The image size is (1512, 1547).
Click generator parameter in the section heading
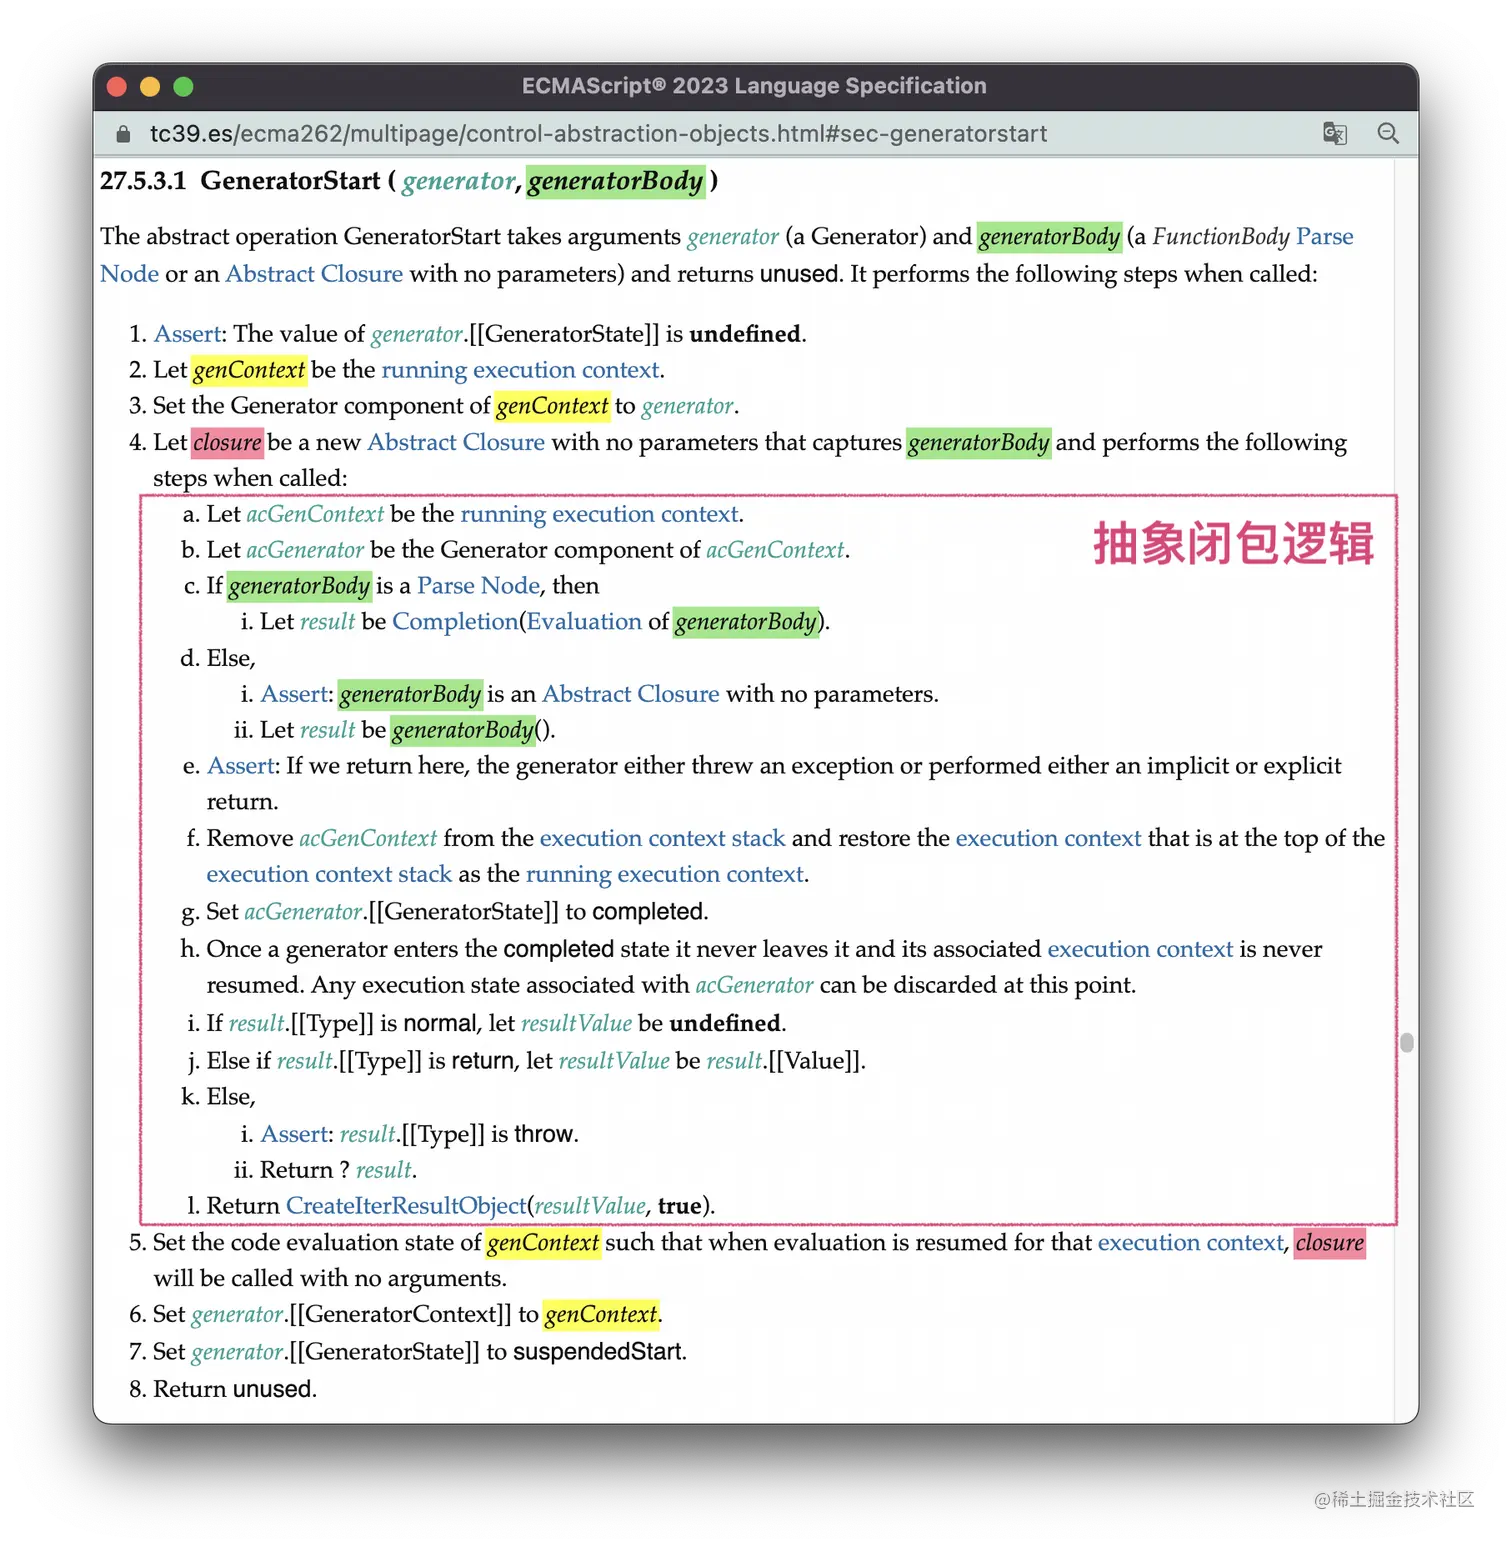[x=458, y=181]
